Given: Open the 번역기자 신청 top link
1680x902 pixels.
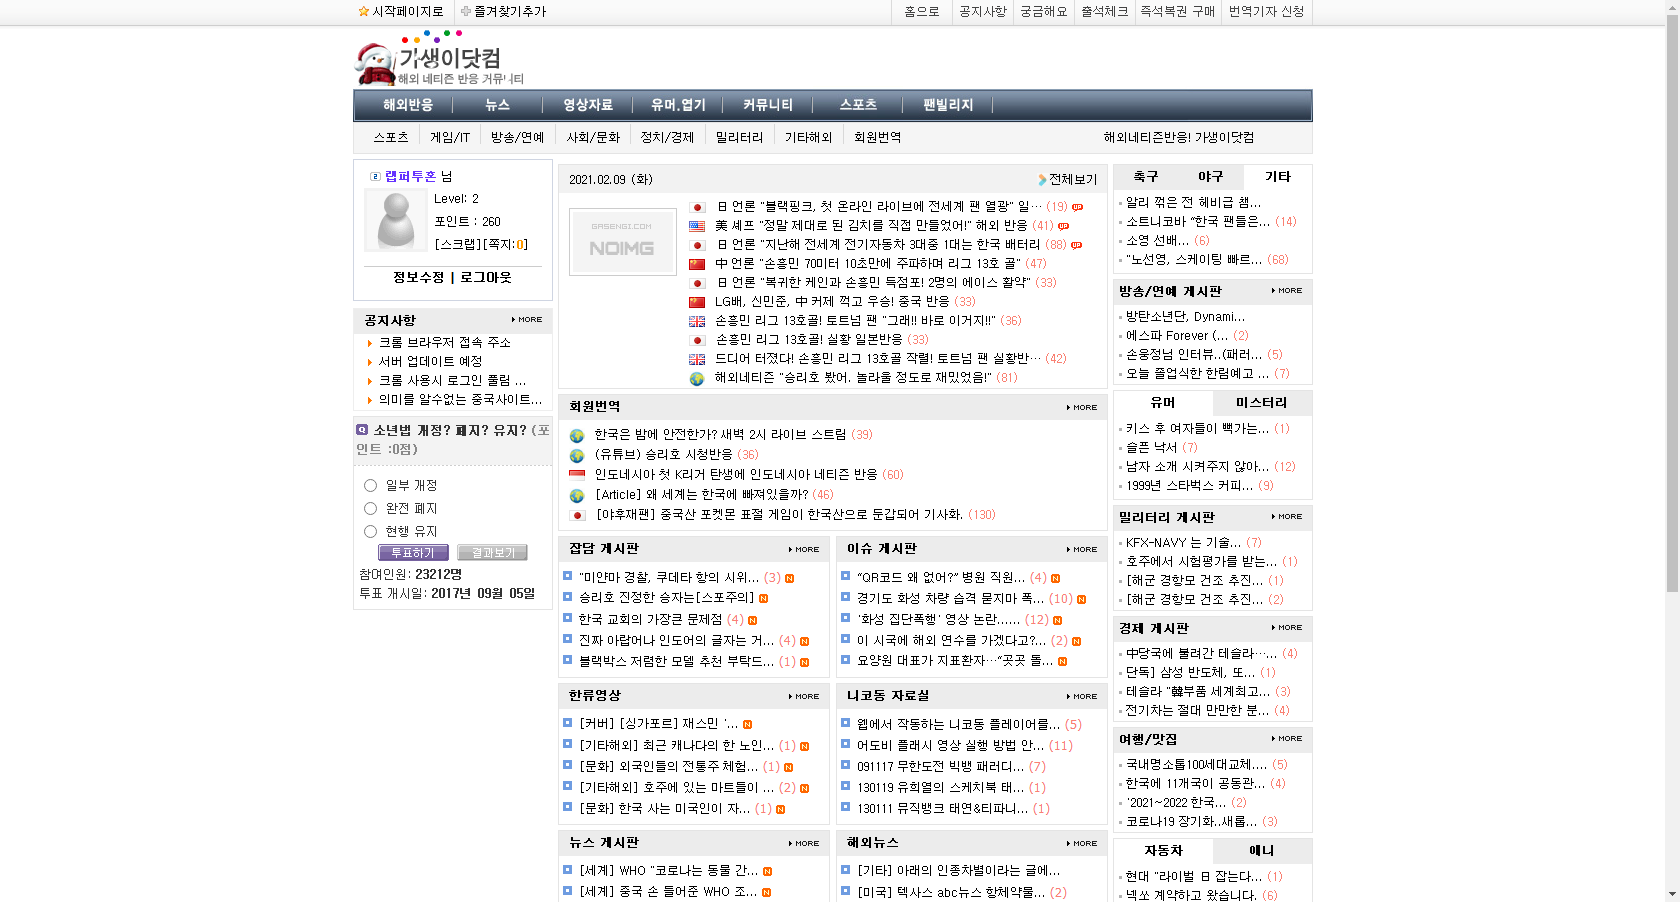Looking at the screenshot, I should (1267, 12).
